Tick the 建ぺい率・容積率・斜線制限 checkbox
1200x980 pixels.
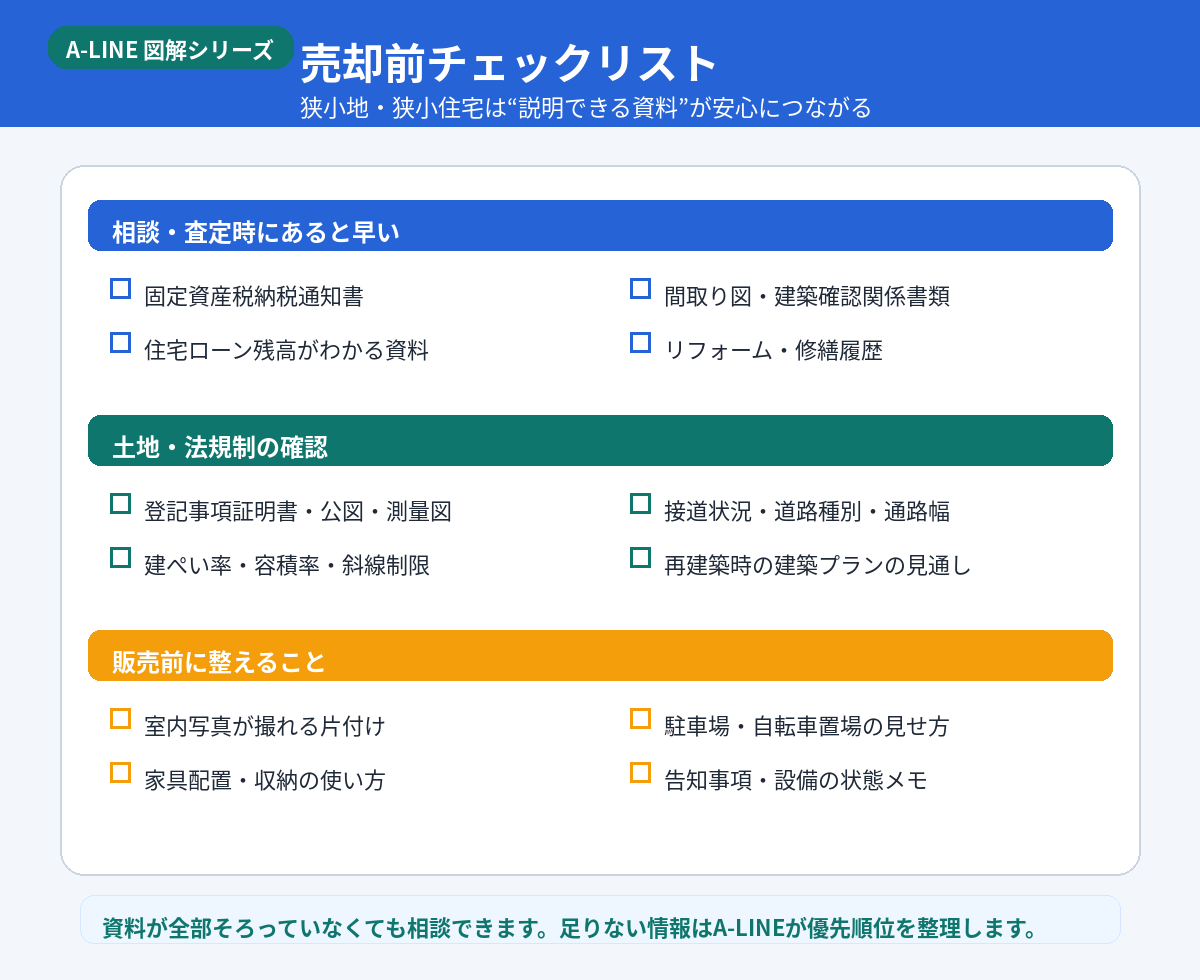(120, 558)
